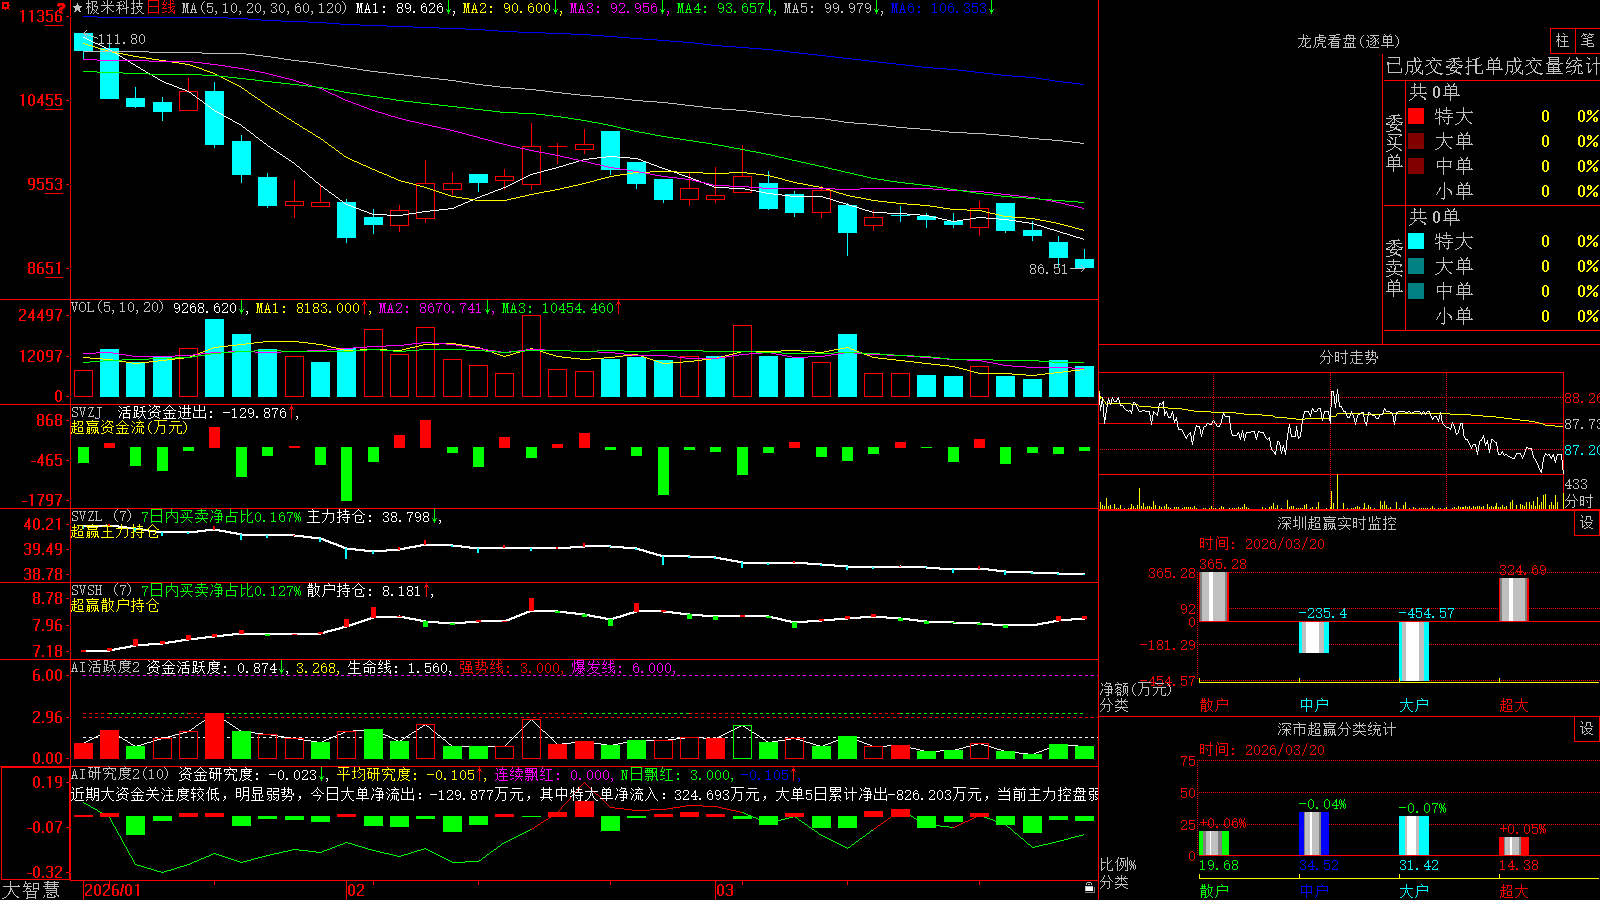This screenshot has height=900, width=1600.
Task: Click the 中户 ratio bar showing 34.52
Action: (x=1313, y=834)
